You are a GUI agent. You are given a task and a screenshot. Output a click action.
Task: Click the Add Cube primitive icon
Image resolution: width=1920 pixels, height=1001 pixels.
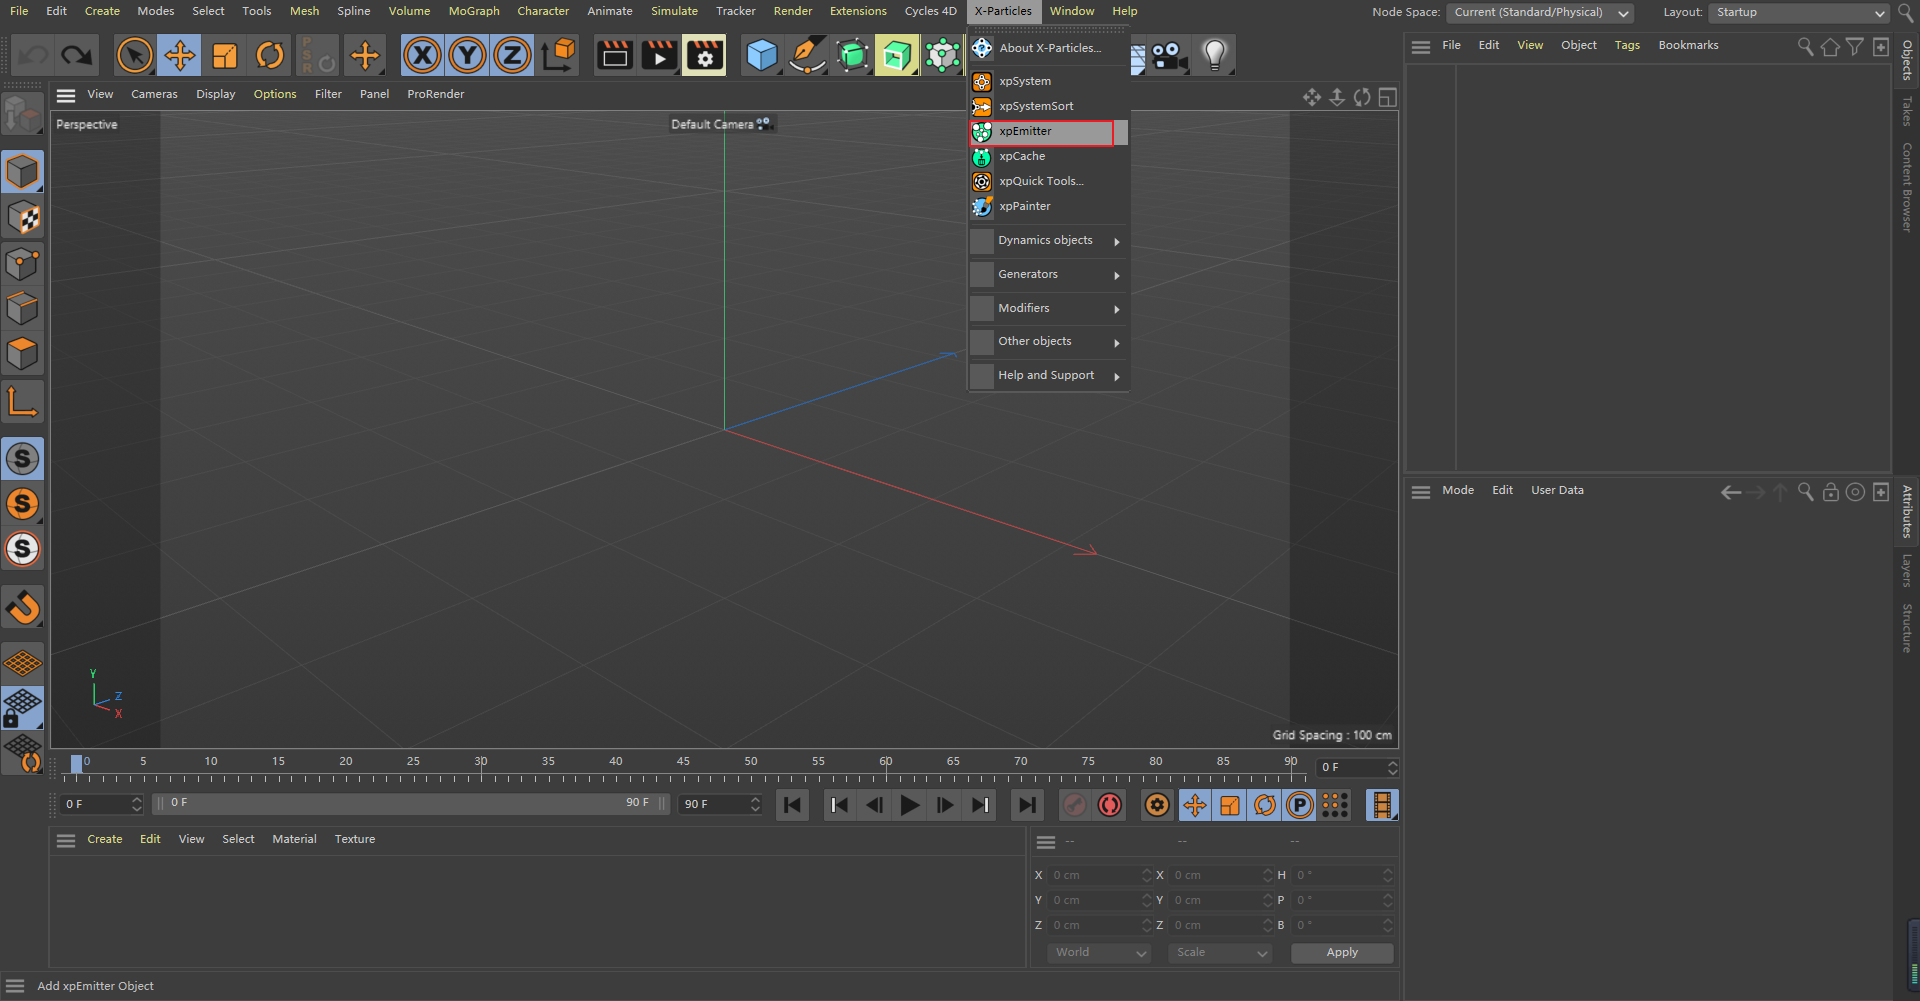click(762, 55)
